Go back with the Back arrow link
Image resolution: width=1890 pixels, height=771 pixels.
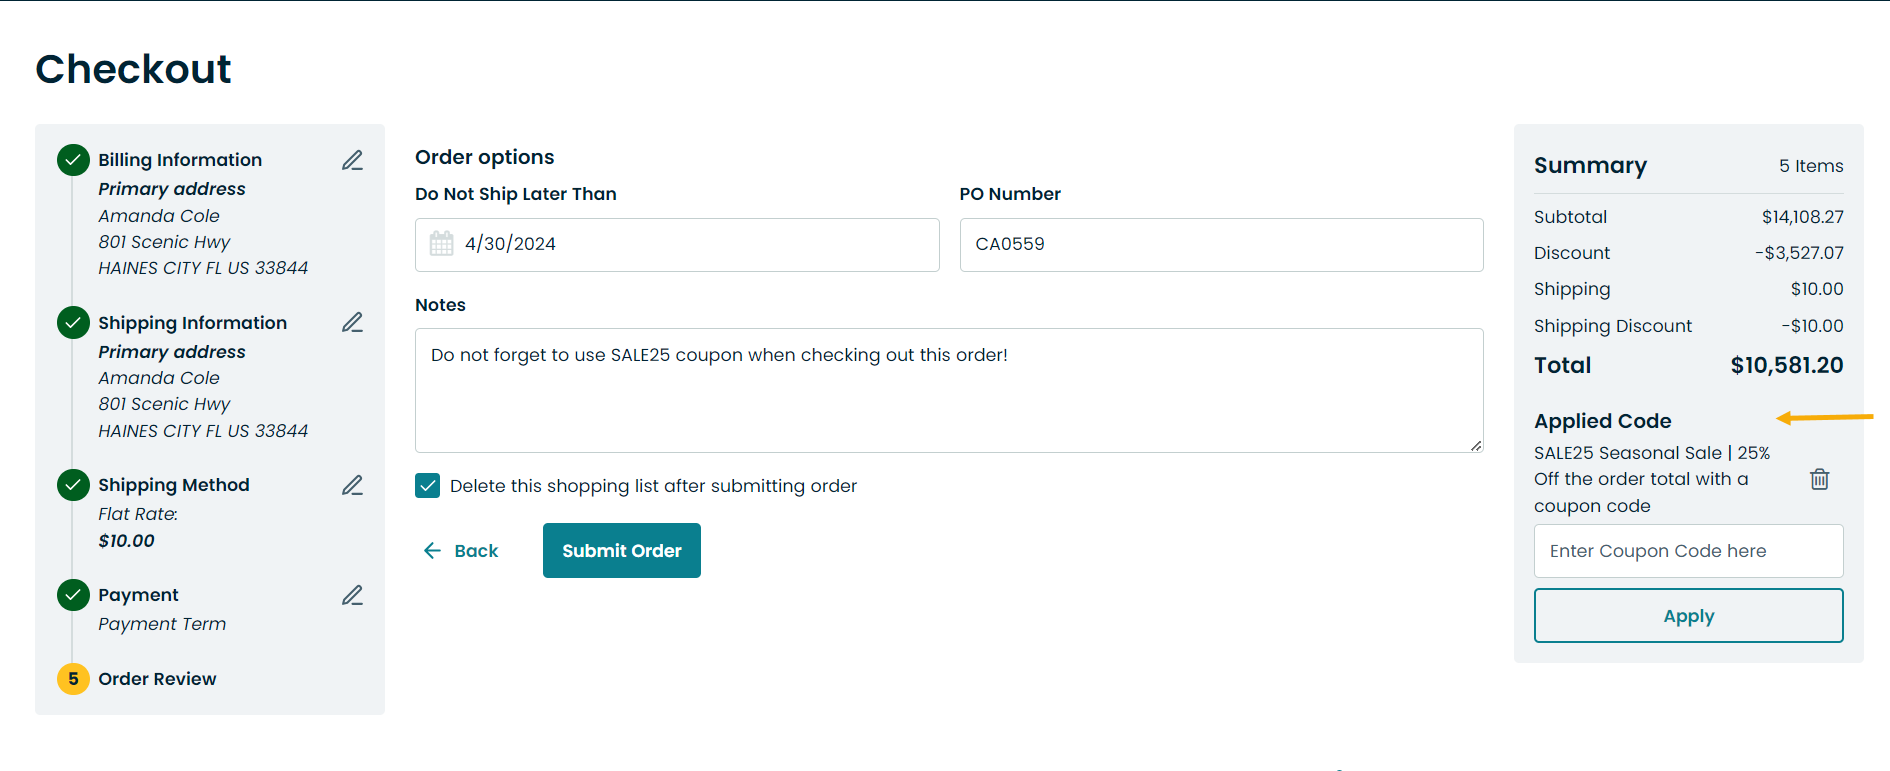(461, 551)
